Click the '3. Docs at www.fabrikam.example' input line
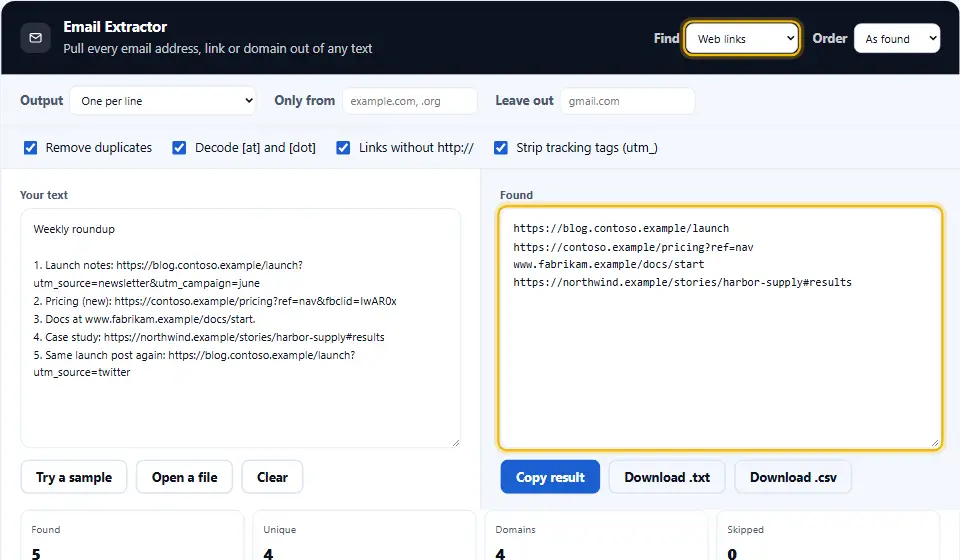The image size is (960, 560). tap(144, 319)
